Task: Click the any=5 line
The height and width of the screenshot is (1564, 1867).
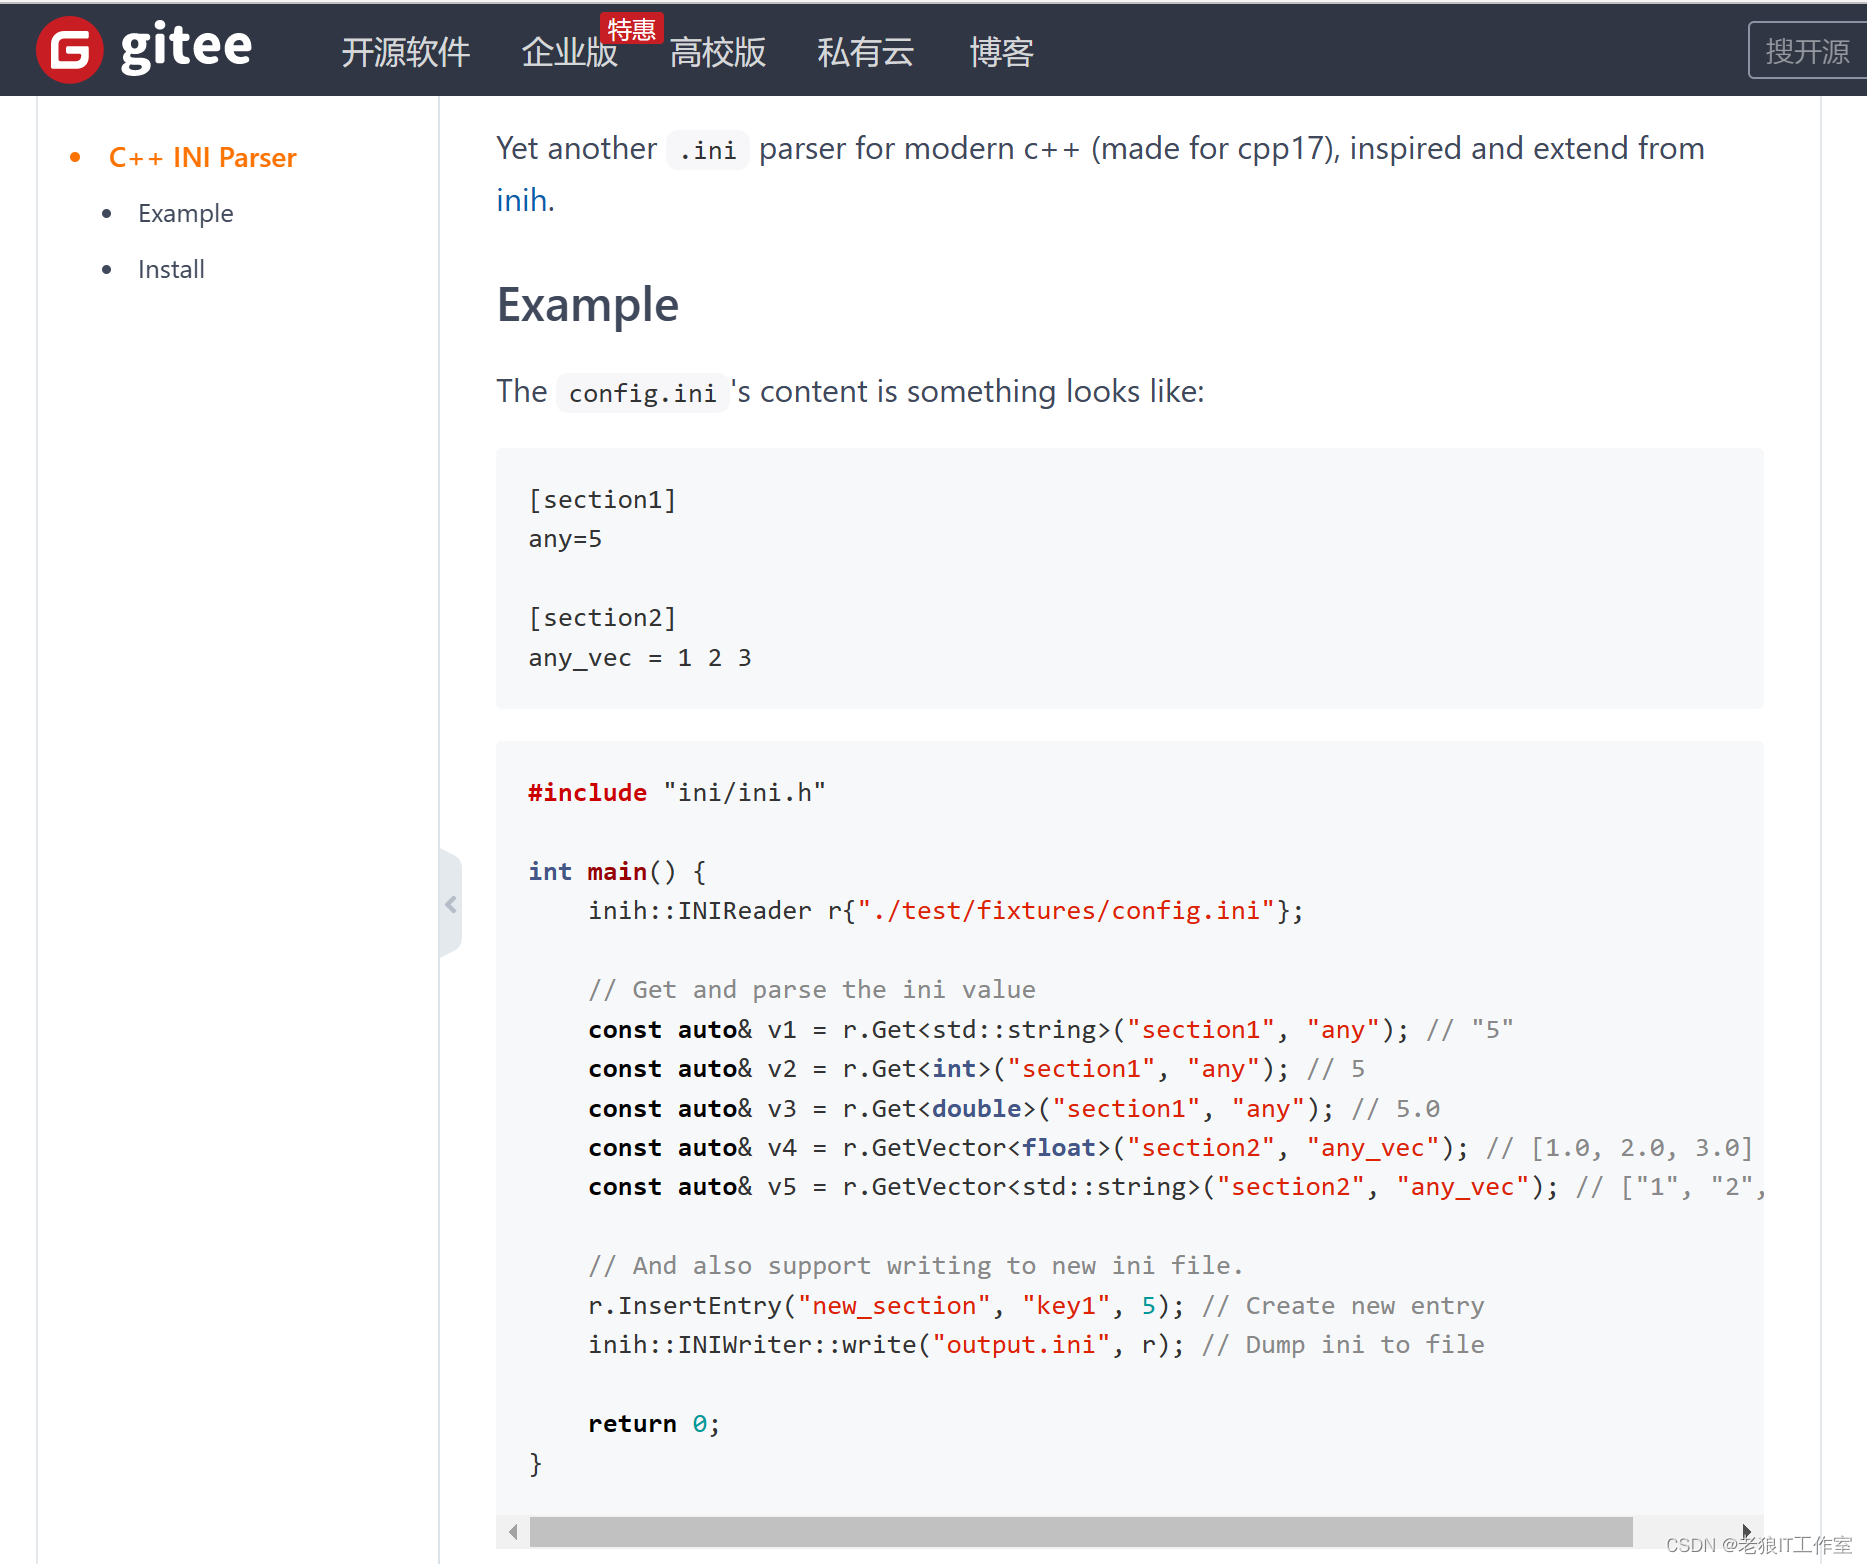Action: point(565,539)
